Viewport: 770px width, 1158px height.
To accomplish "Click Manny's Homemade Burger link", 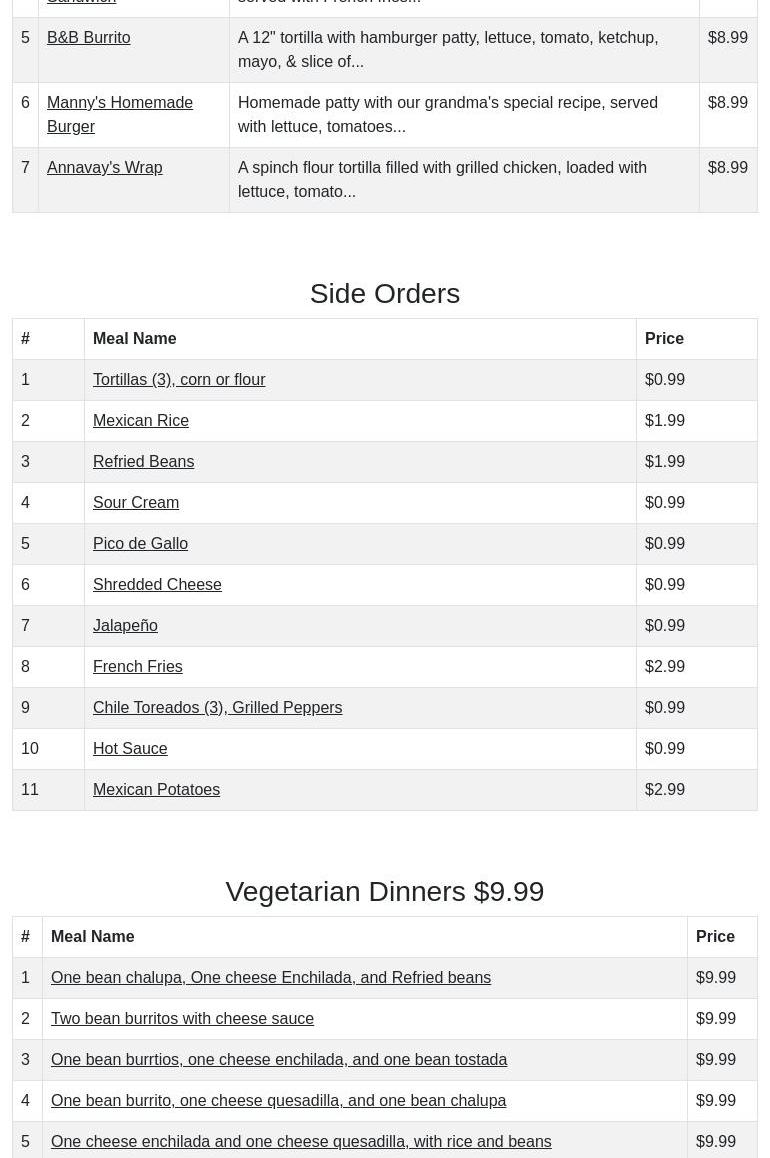I will point(119,114).
